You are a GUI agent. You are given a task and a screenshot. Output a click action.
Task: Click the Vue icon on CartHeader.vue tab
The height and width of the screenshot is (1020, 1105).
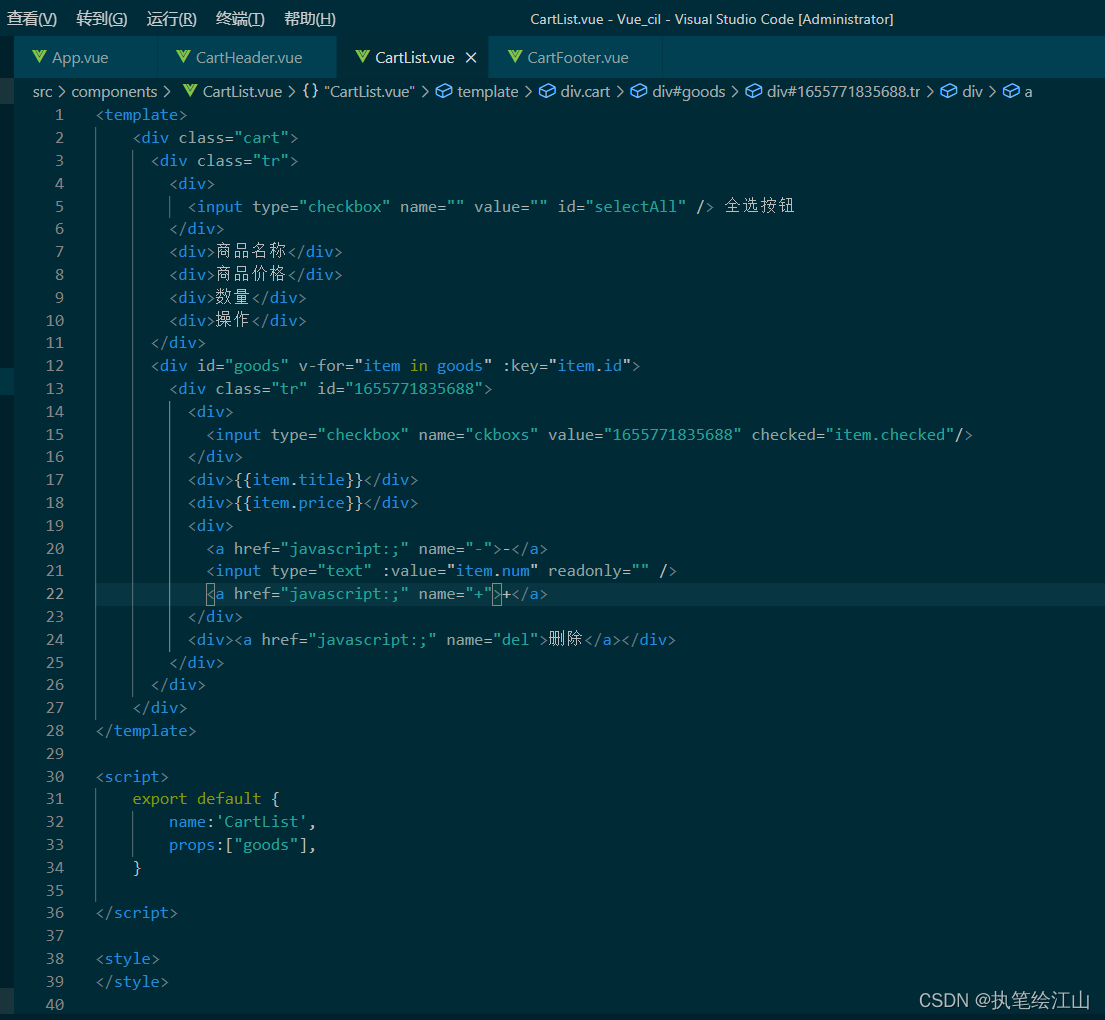pyautogui.click(x=183, y=57)
